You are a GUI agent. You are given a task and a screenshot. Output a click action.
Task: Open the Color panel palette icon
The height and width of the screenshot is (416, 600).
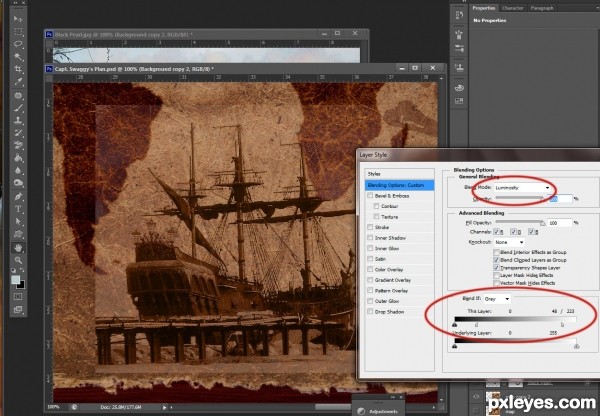459,88
